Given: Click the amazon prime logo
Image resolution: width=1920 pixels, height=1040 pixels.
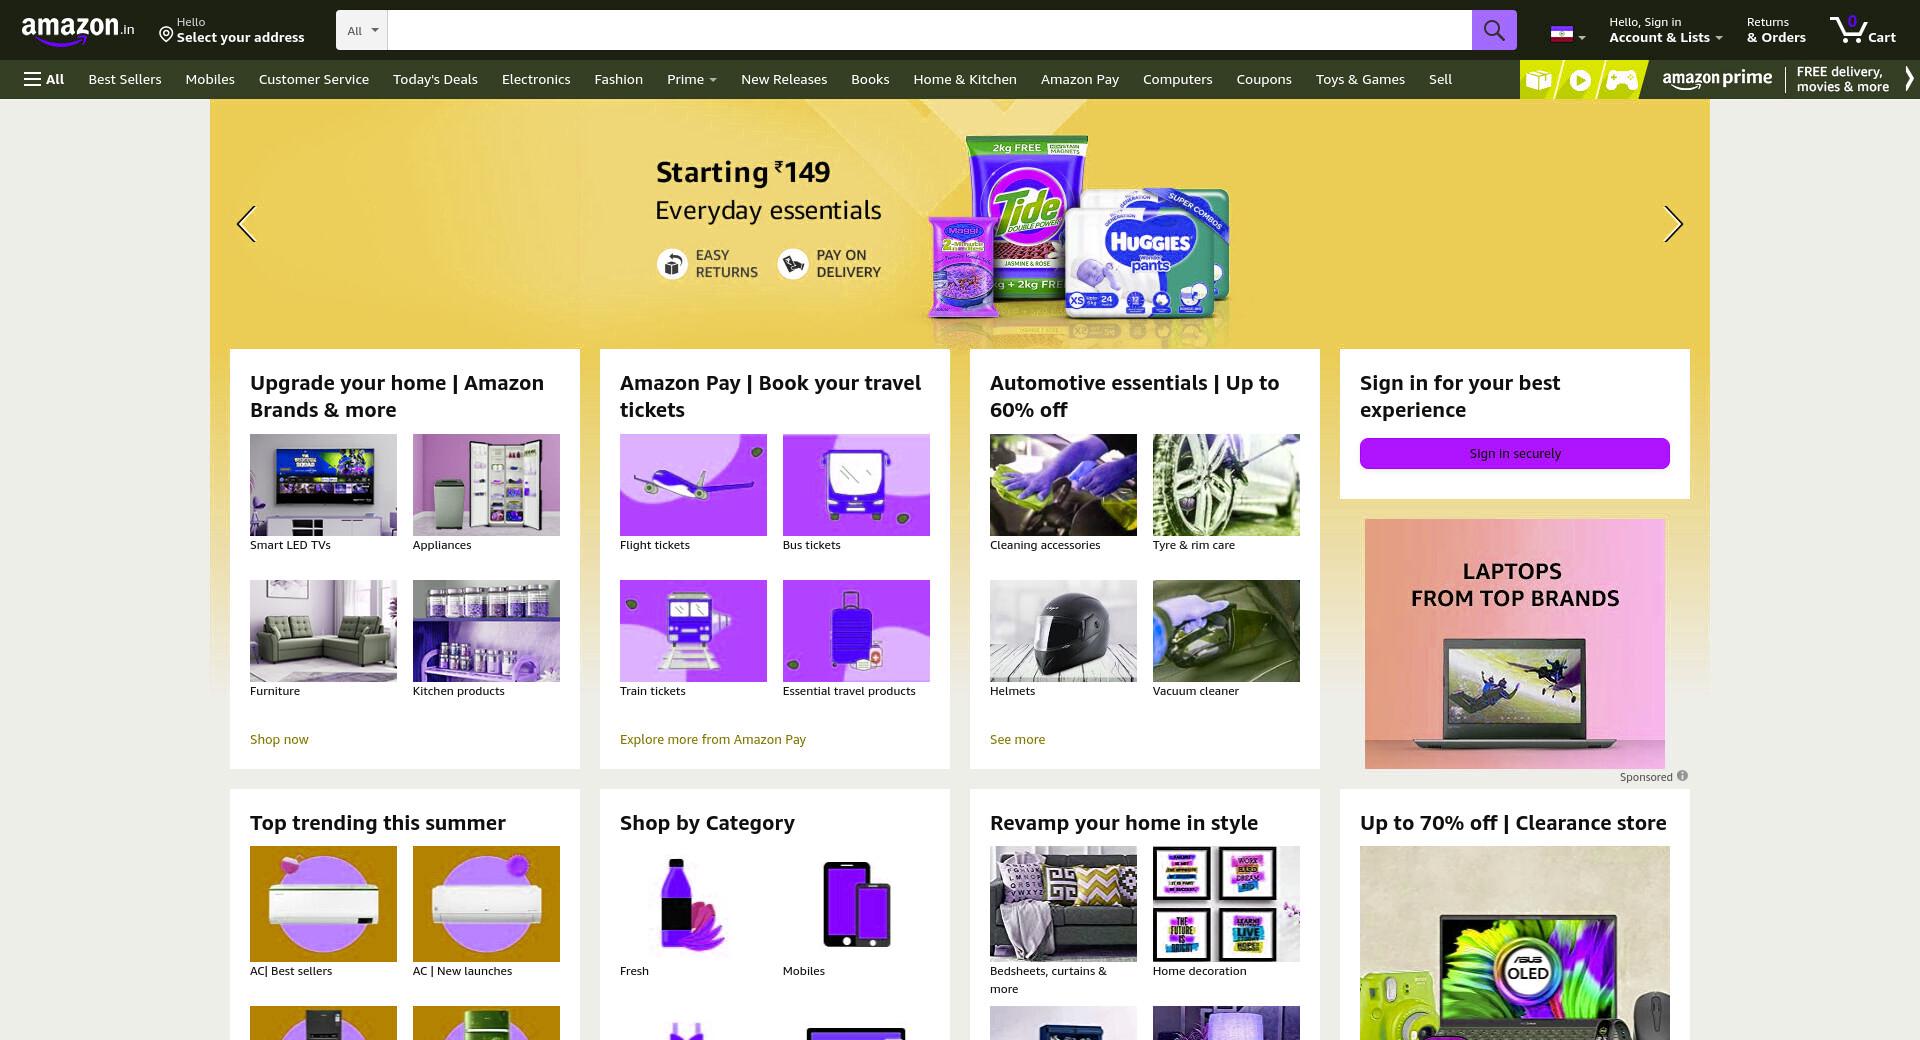Looking at the screenshot, I should [x=1717, y=79].
